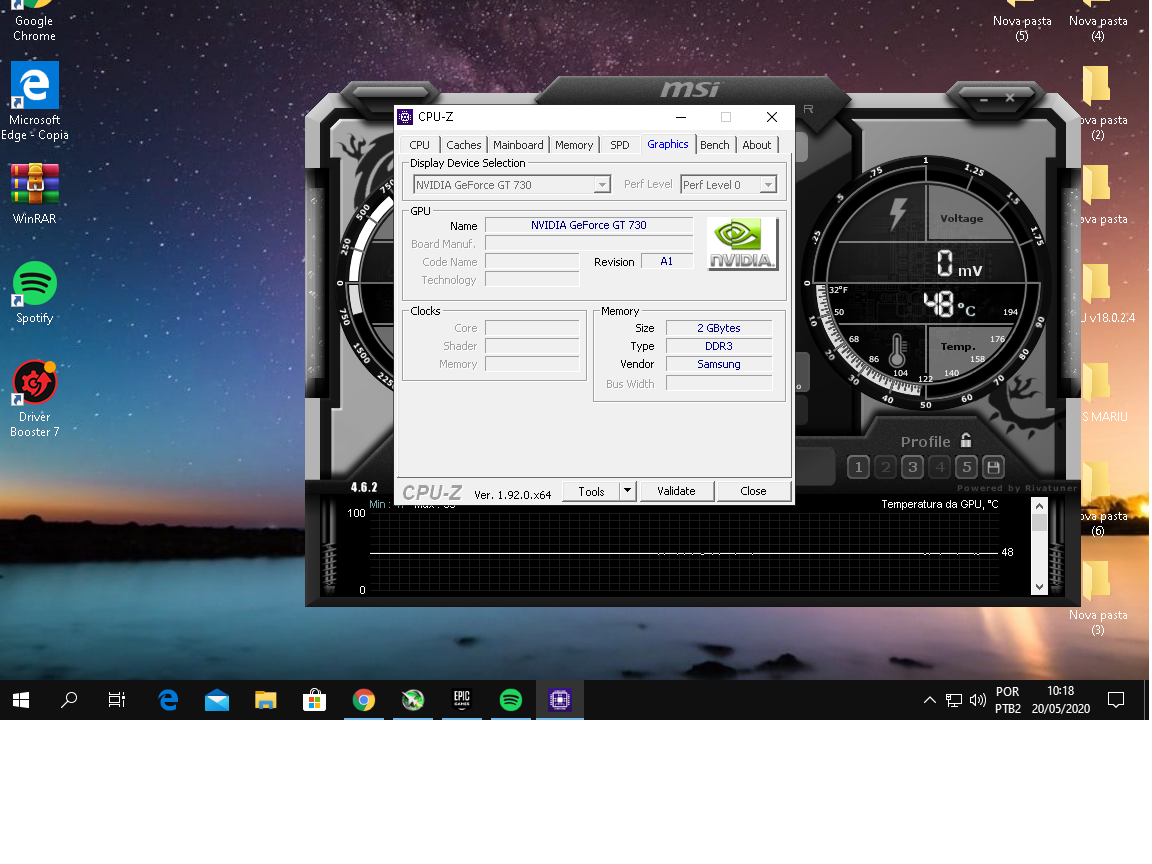The width and height of the screenshot is (1152, 864).
Task: Open Microsoft Store from taskbar
Action: (x=314, y=700)
